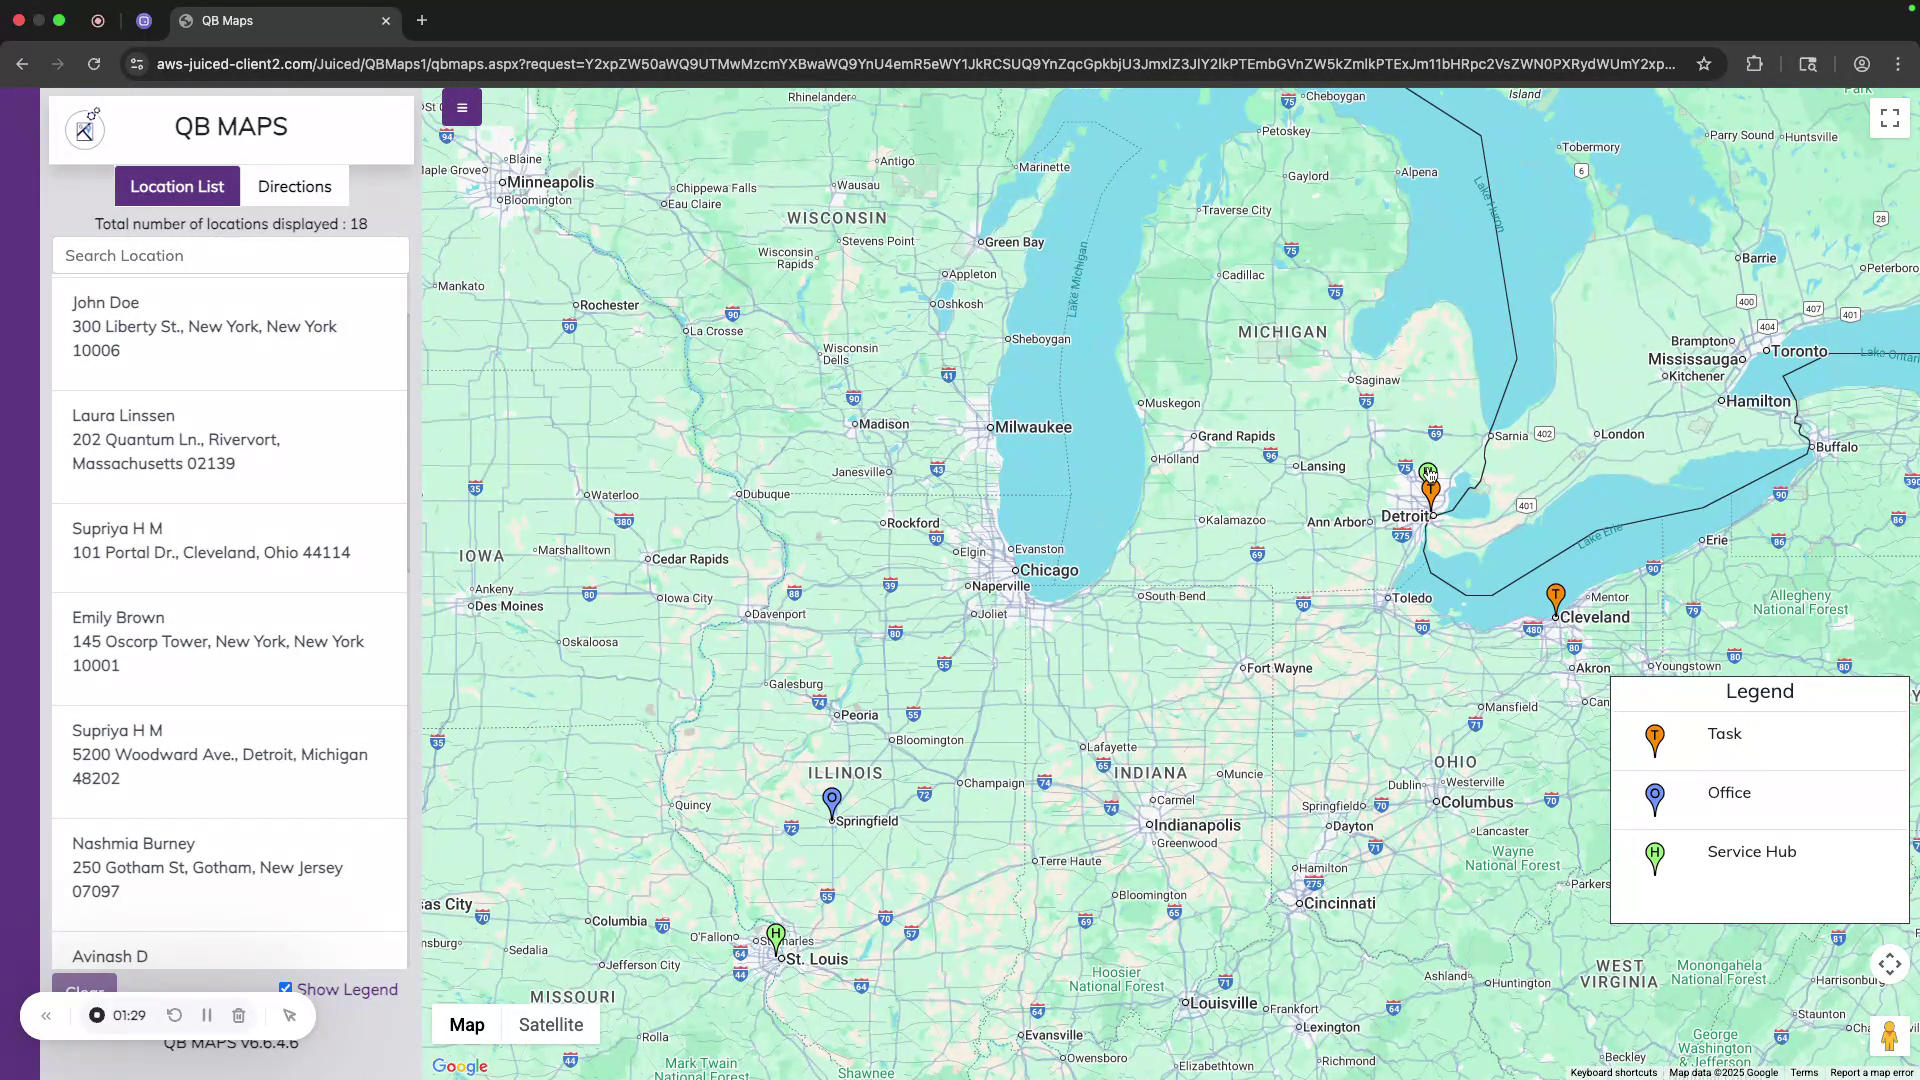1920x1080 pixels.
Task: Pause the recording using pause control
Action: [x=207, y=1015]
